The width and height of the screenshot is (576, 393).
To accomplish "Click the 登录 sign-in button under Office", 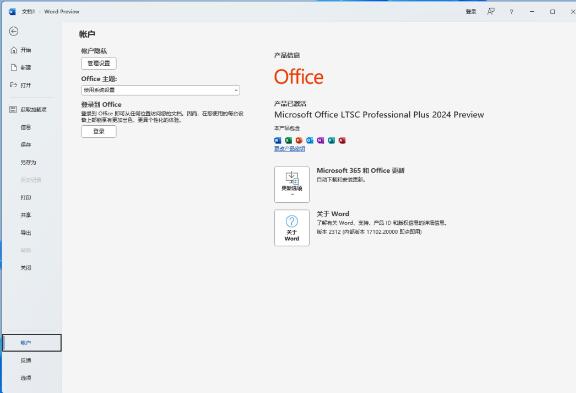I will click(99, 131).
